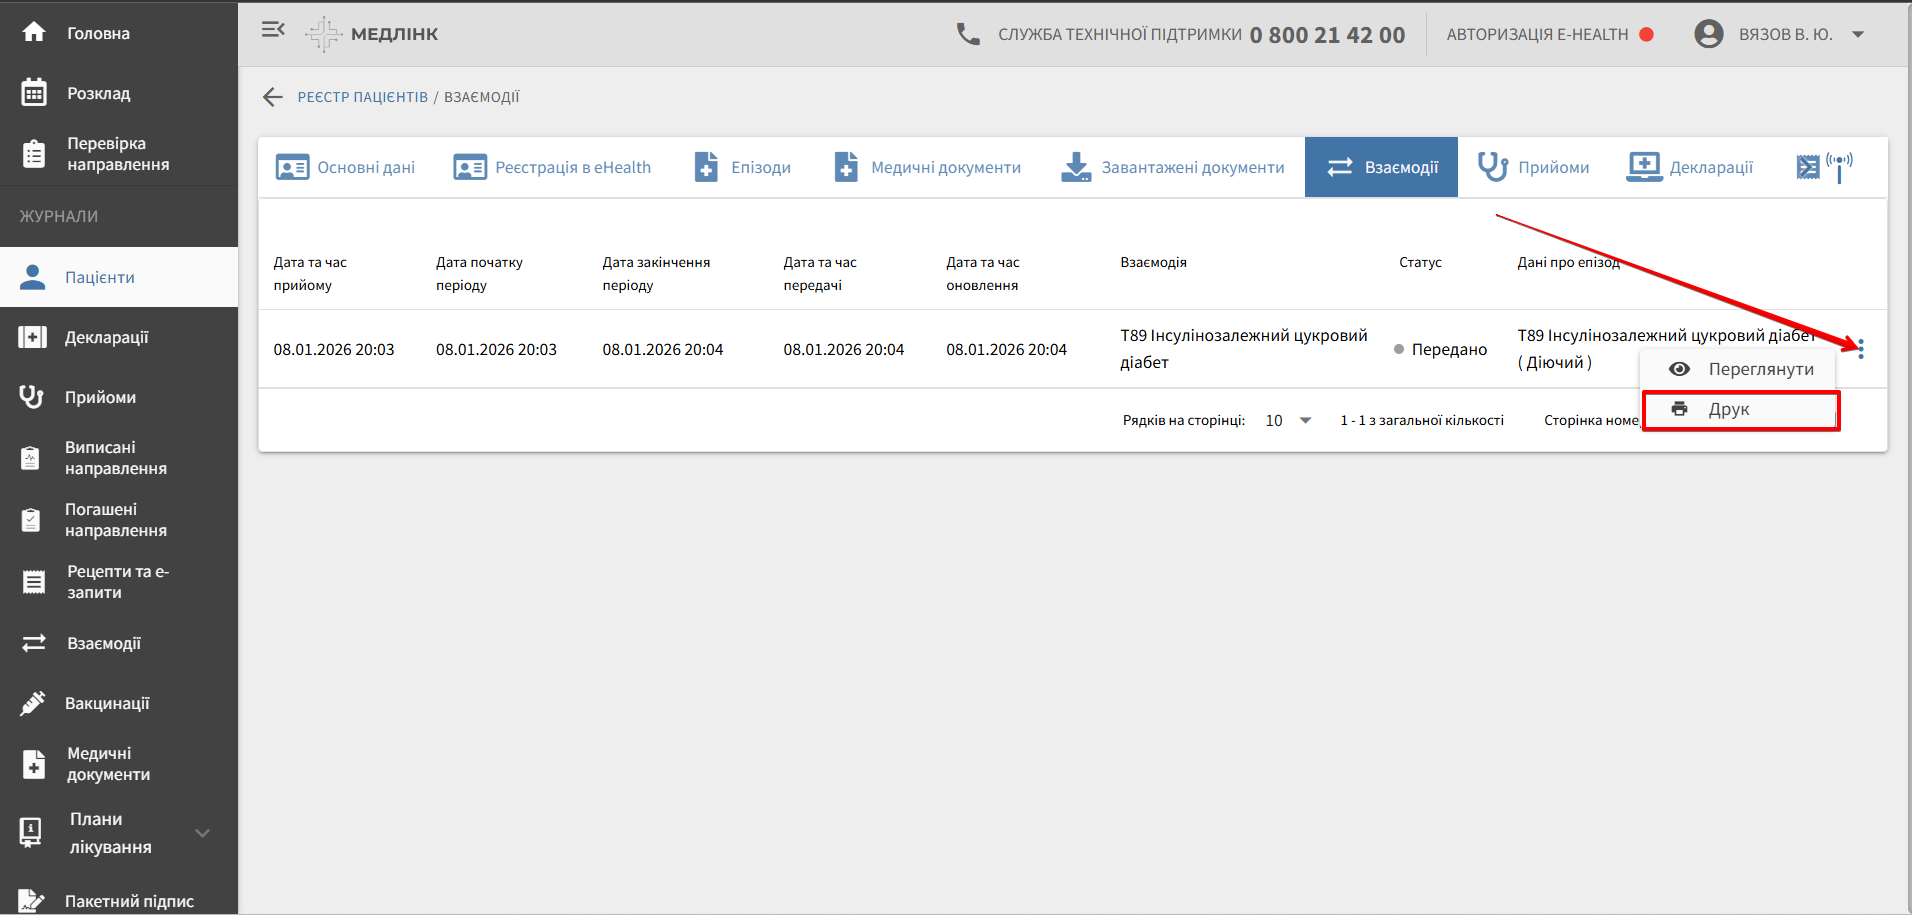1912x915 pixels.
Task: Go to Головна in the sidebar
Action: coord(98,33)
